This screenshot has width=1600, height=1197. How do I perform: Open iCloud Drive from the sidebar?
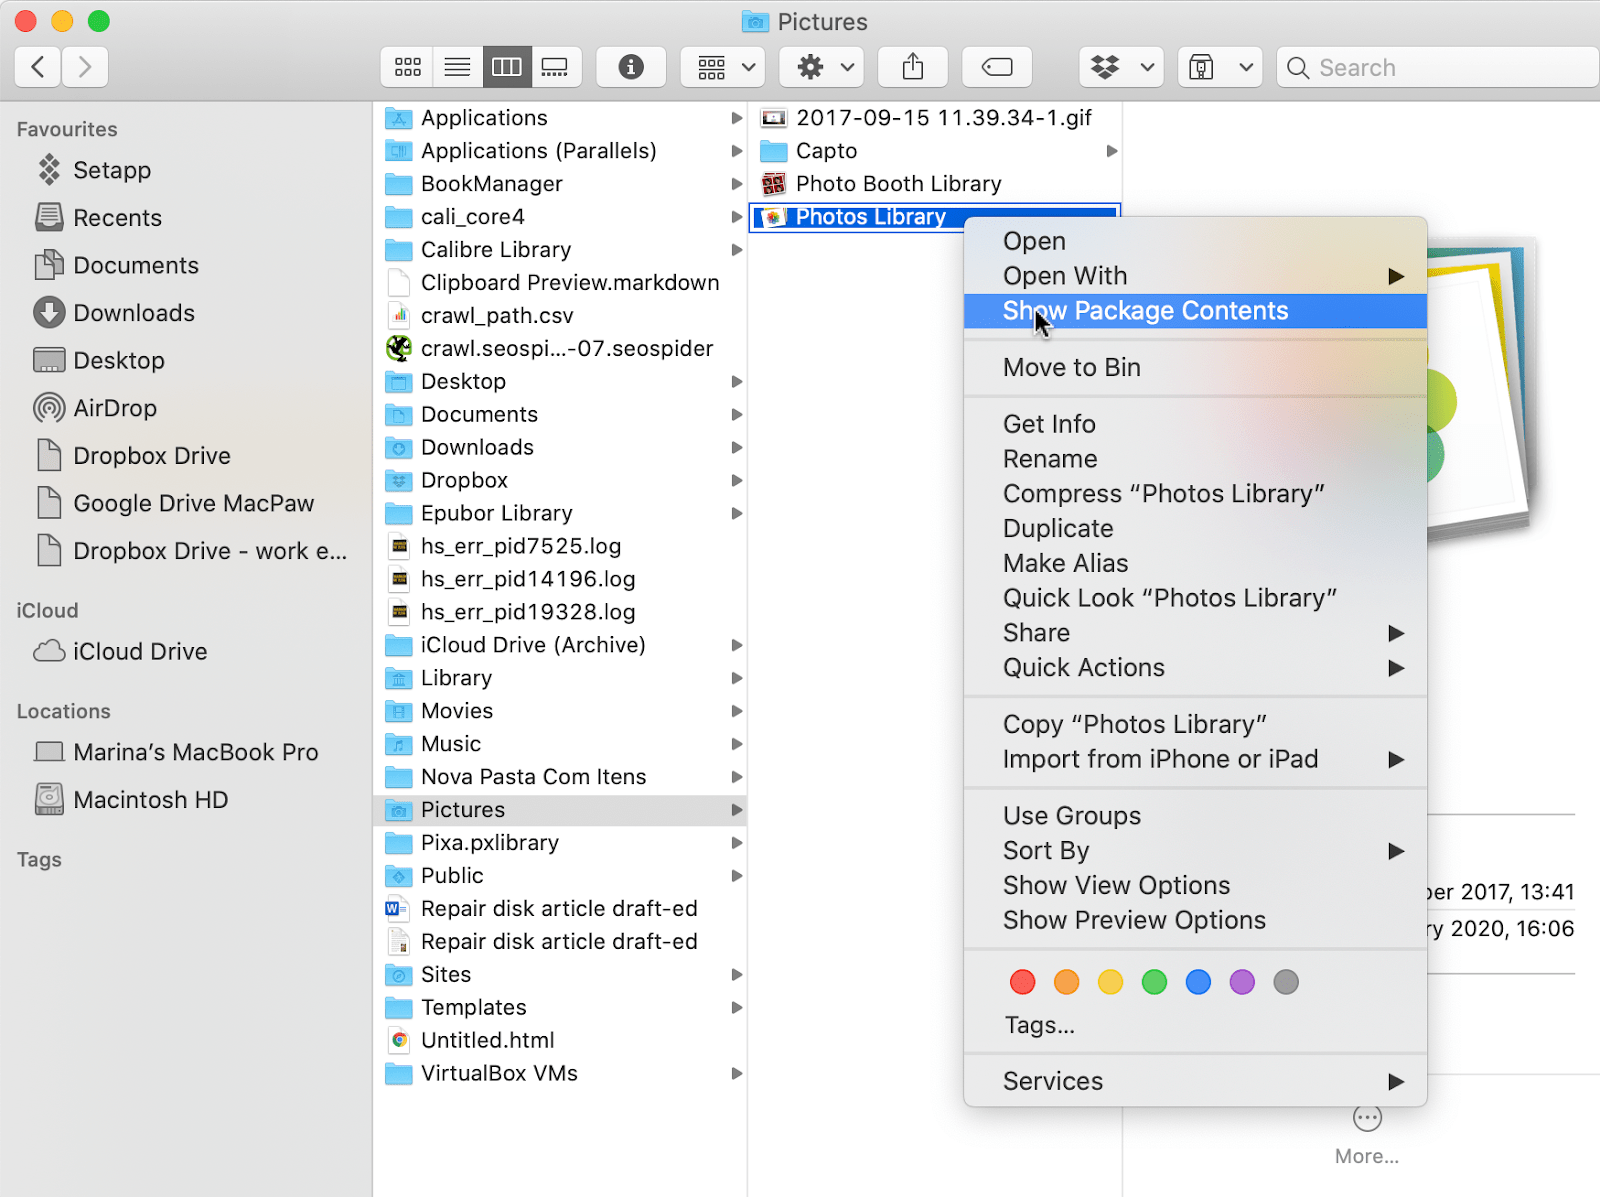tap(139, 651)
